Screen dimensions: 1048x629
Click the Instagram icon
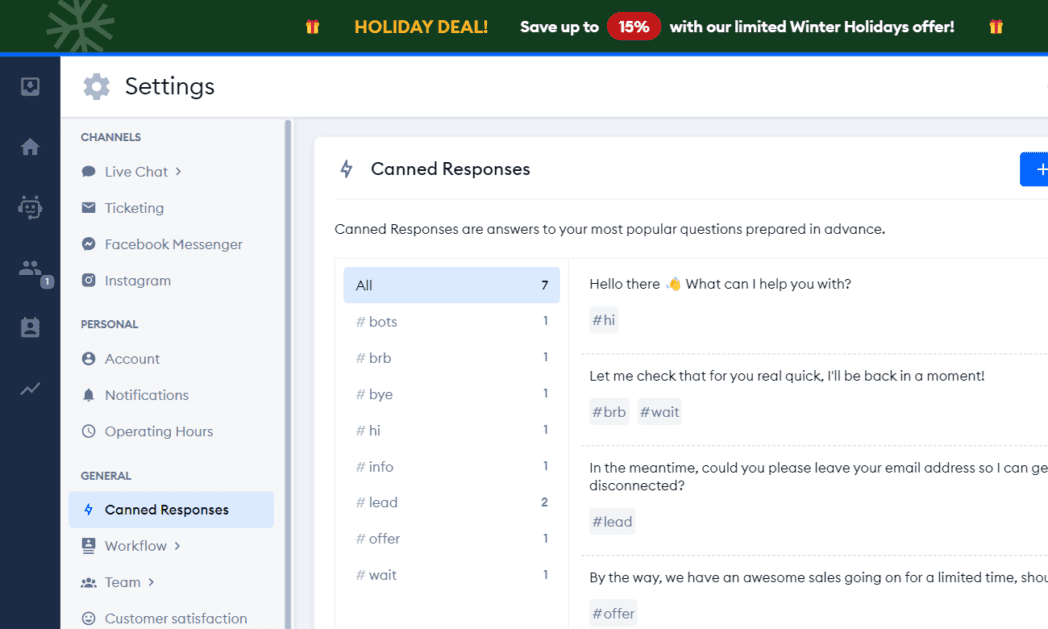tap(88, 280)
